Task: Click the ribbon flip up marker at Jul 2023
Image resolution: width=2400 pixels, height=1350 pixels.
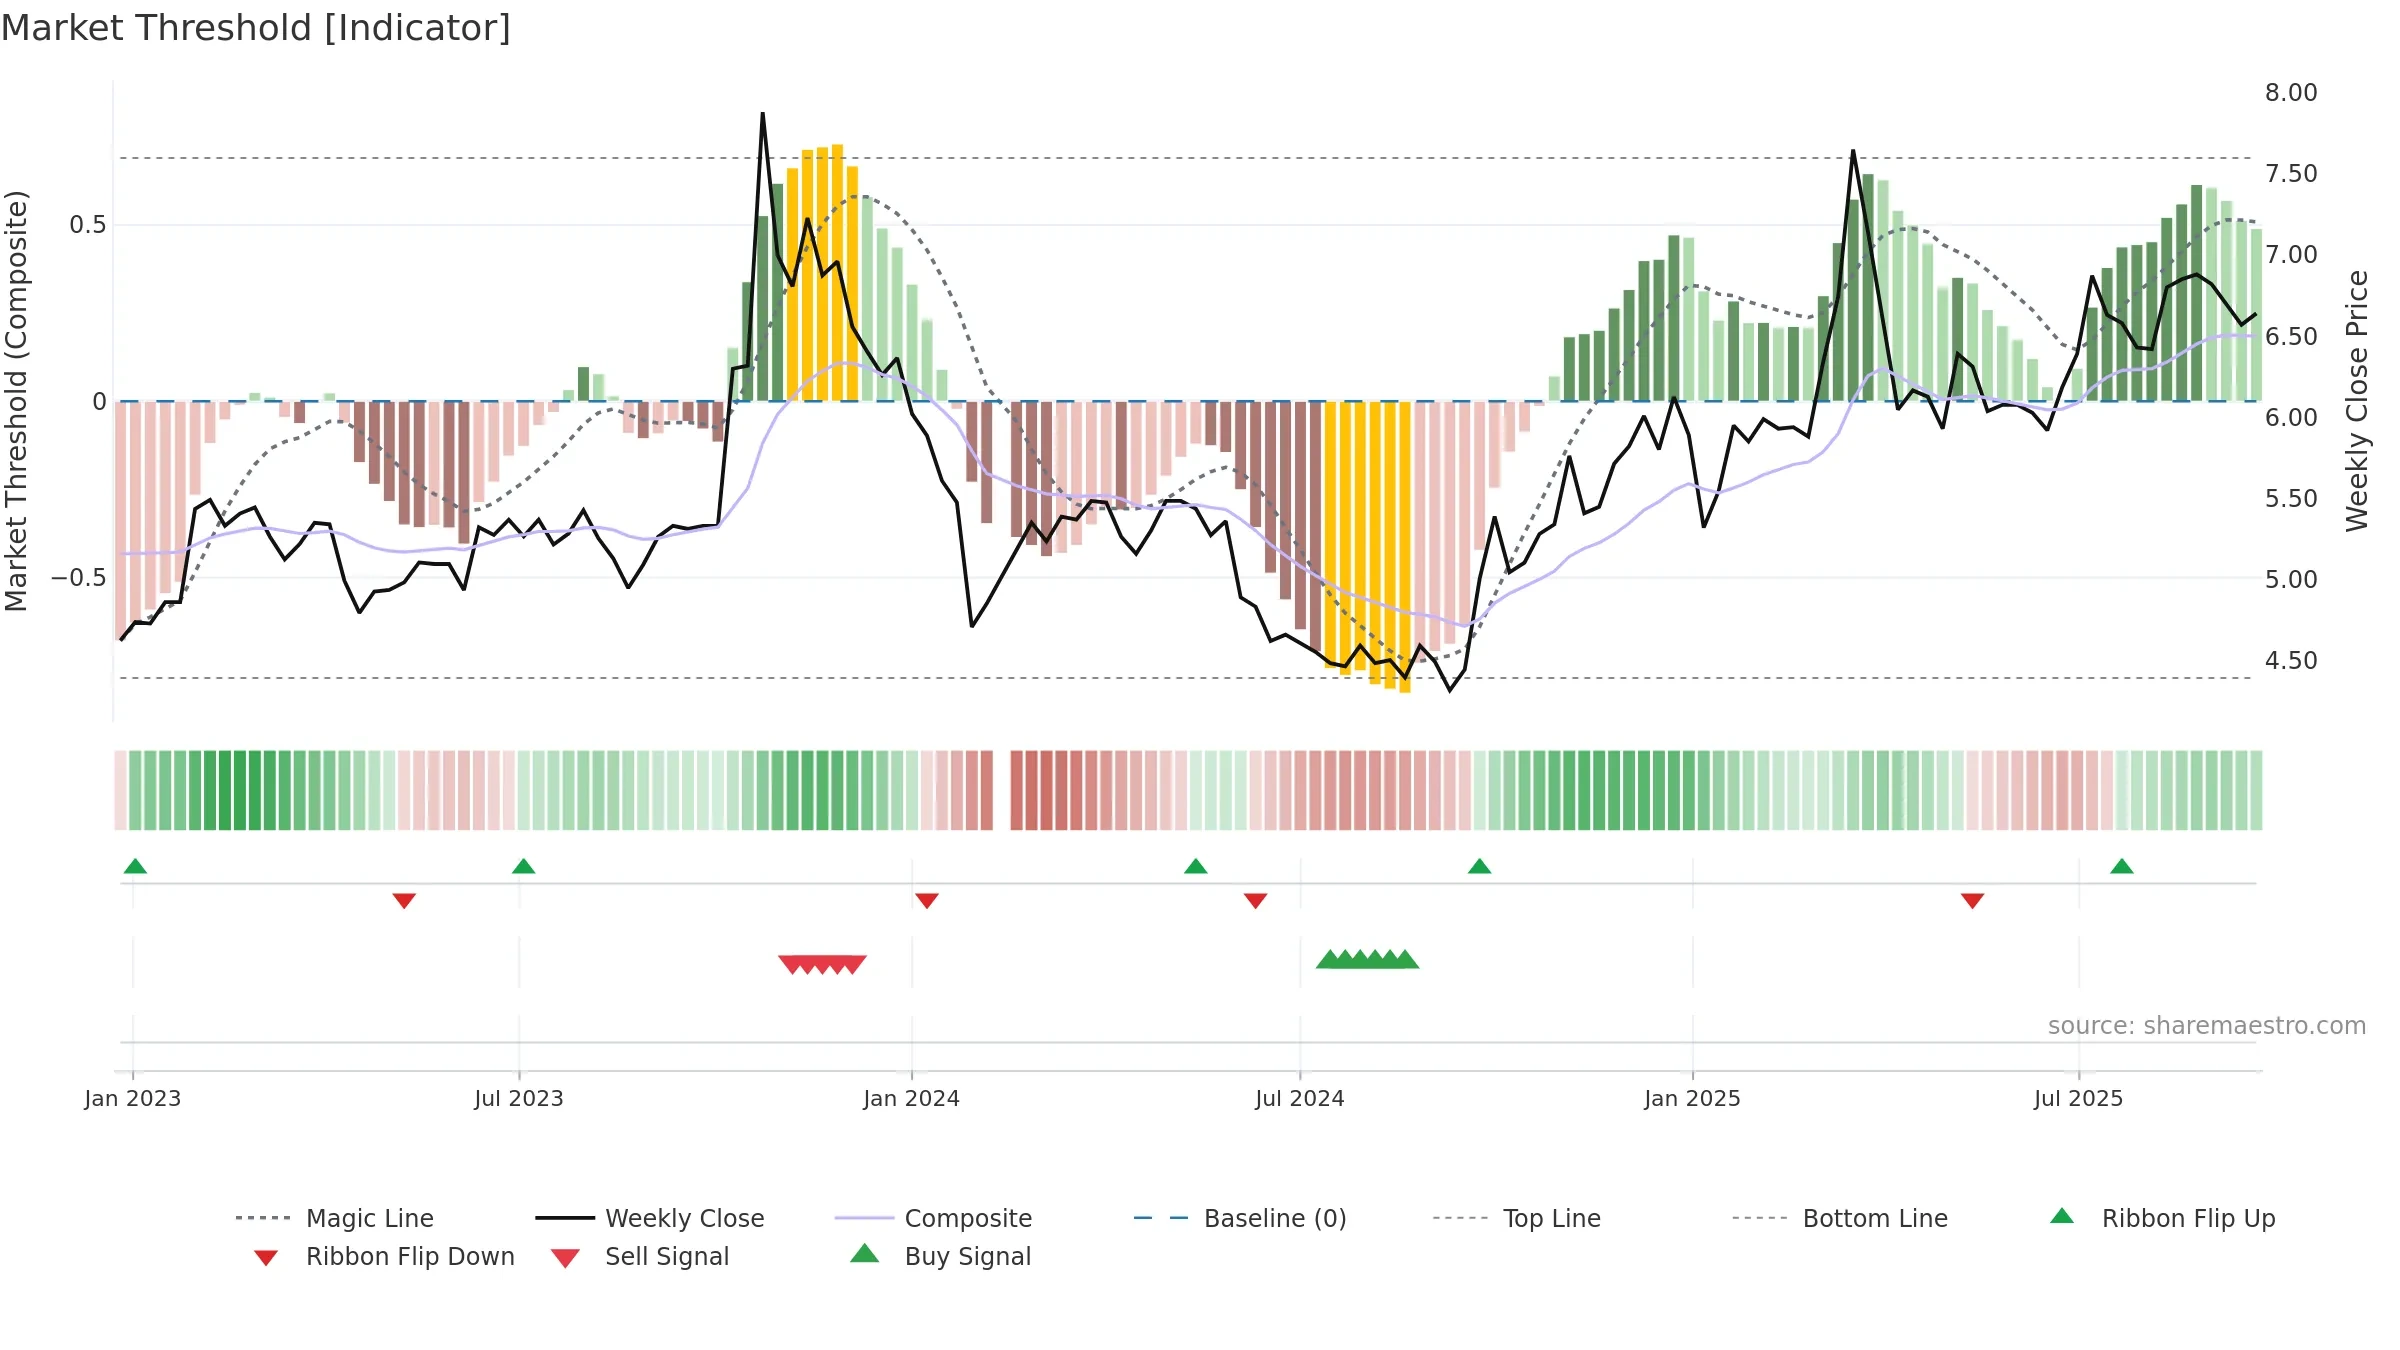Action: click(523, 866)
